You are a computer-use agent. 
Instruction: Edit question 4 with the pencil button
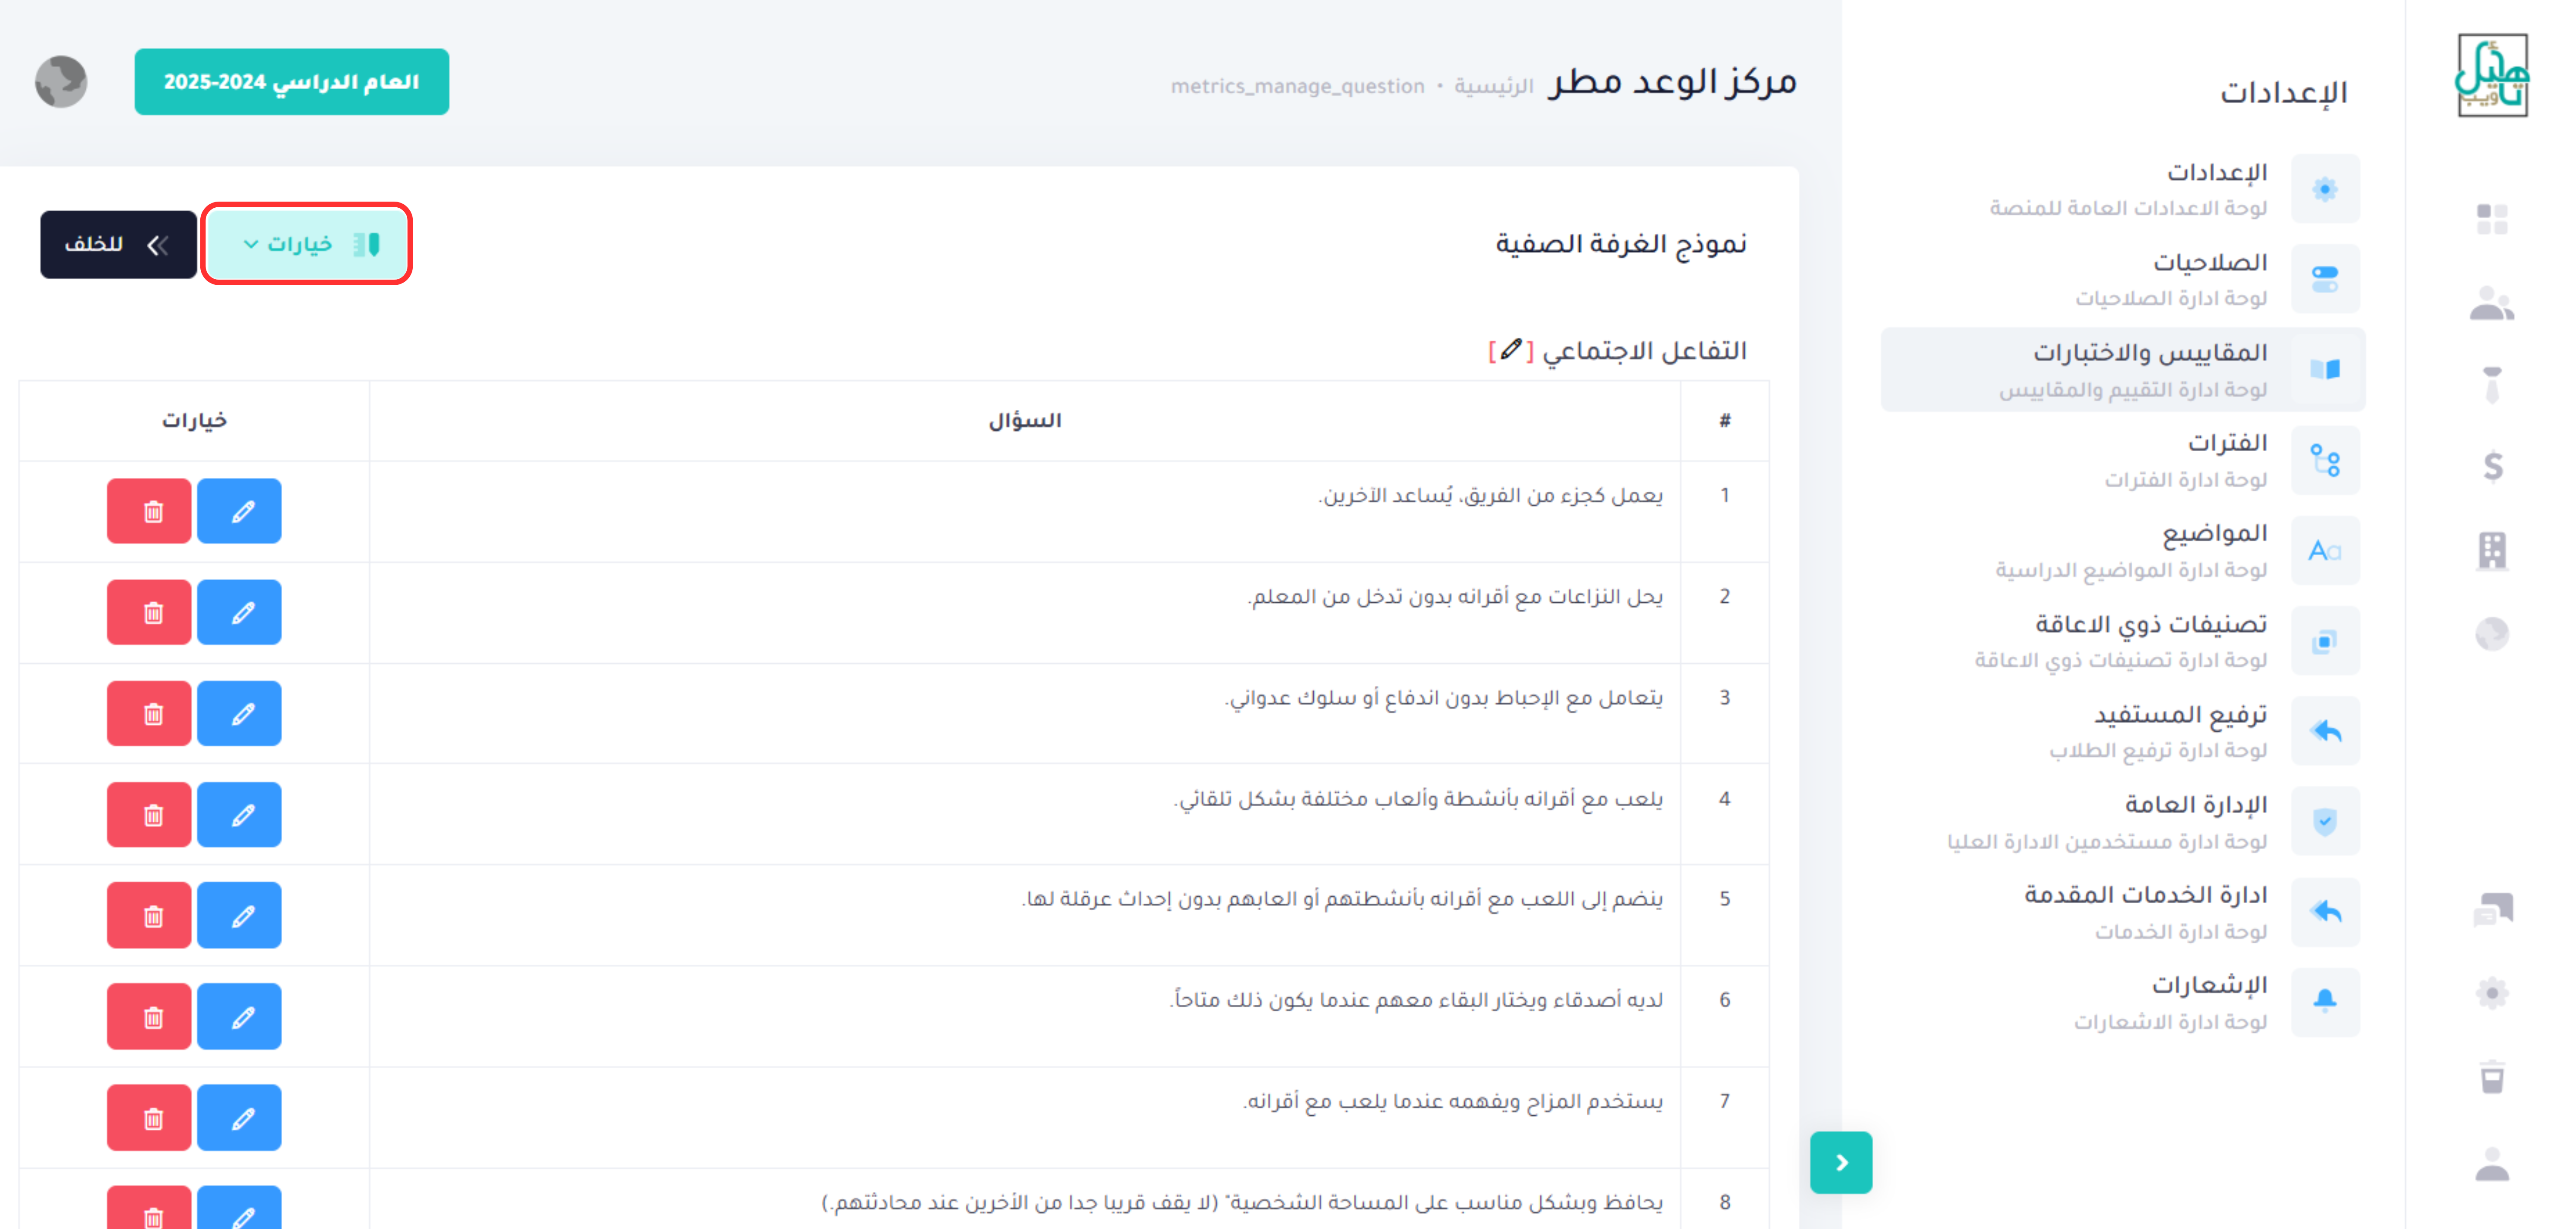tap(239, 814)
